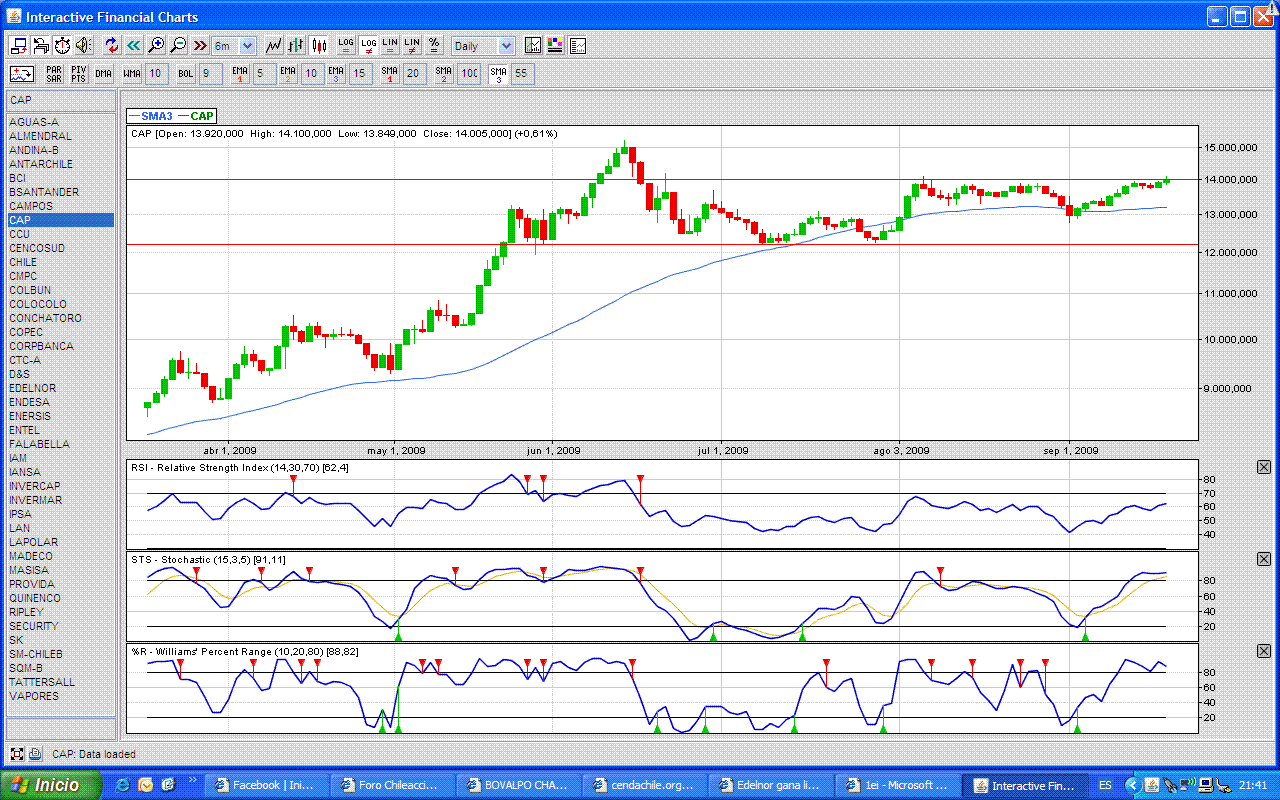Click the refresh data arrows icon
The width and height of the screenshot is (1280, 800).
(112, 46)
